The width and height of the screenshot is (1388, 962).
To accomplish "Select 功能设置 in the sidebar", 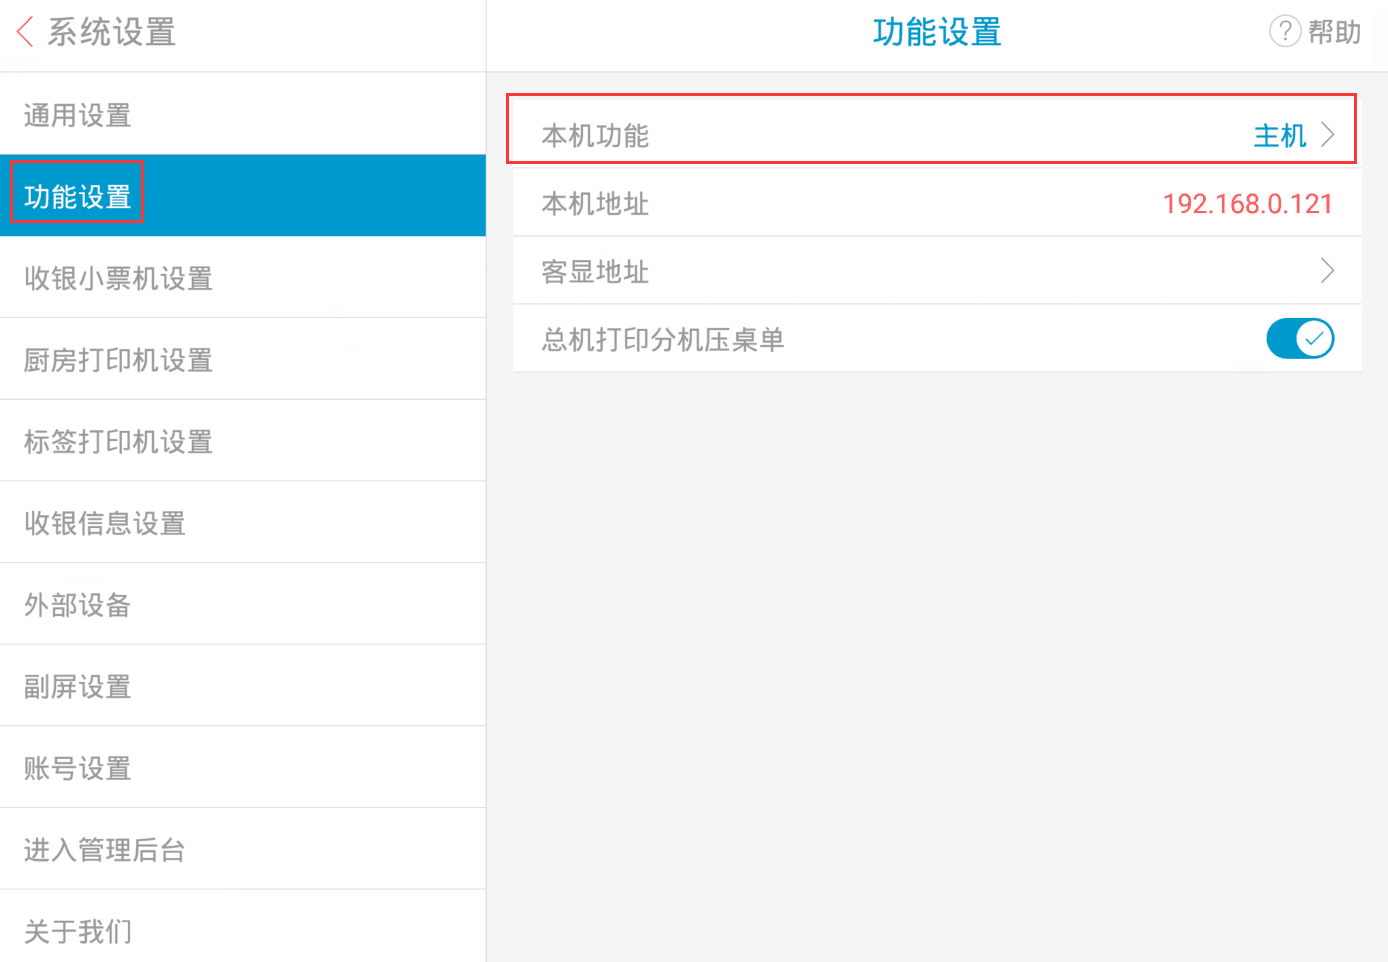I will (x=243, y=196).
